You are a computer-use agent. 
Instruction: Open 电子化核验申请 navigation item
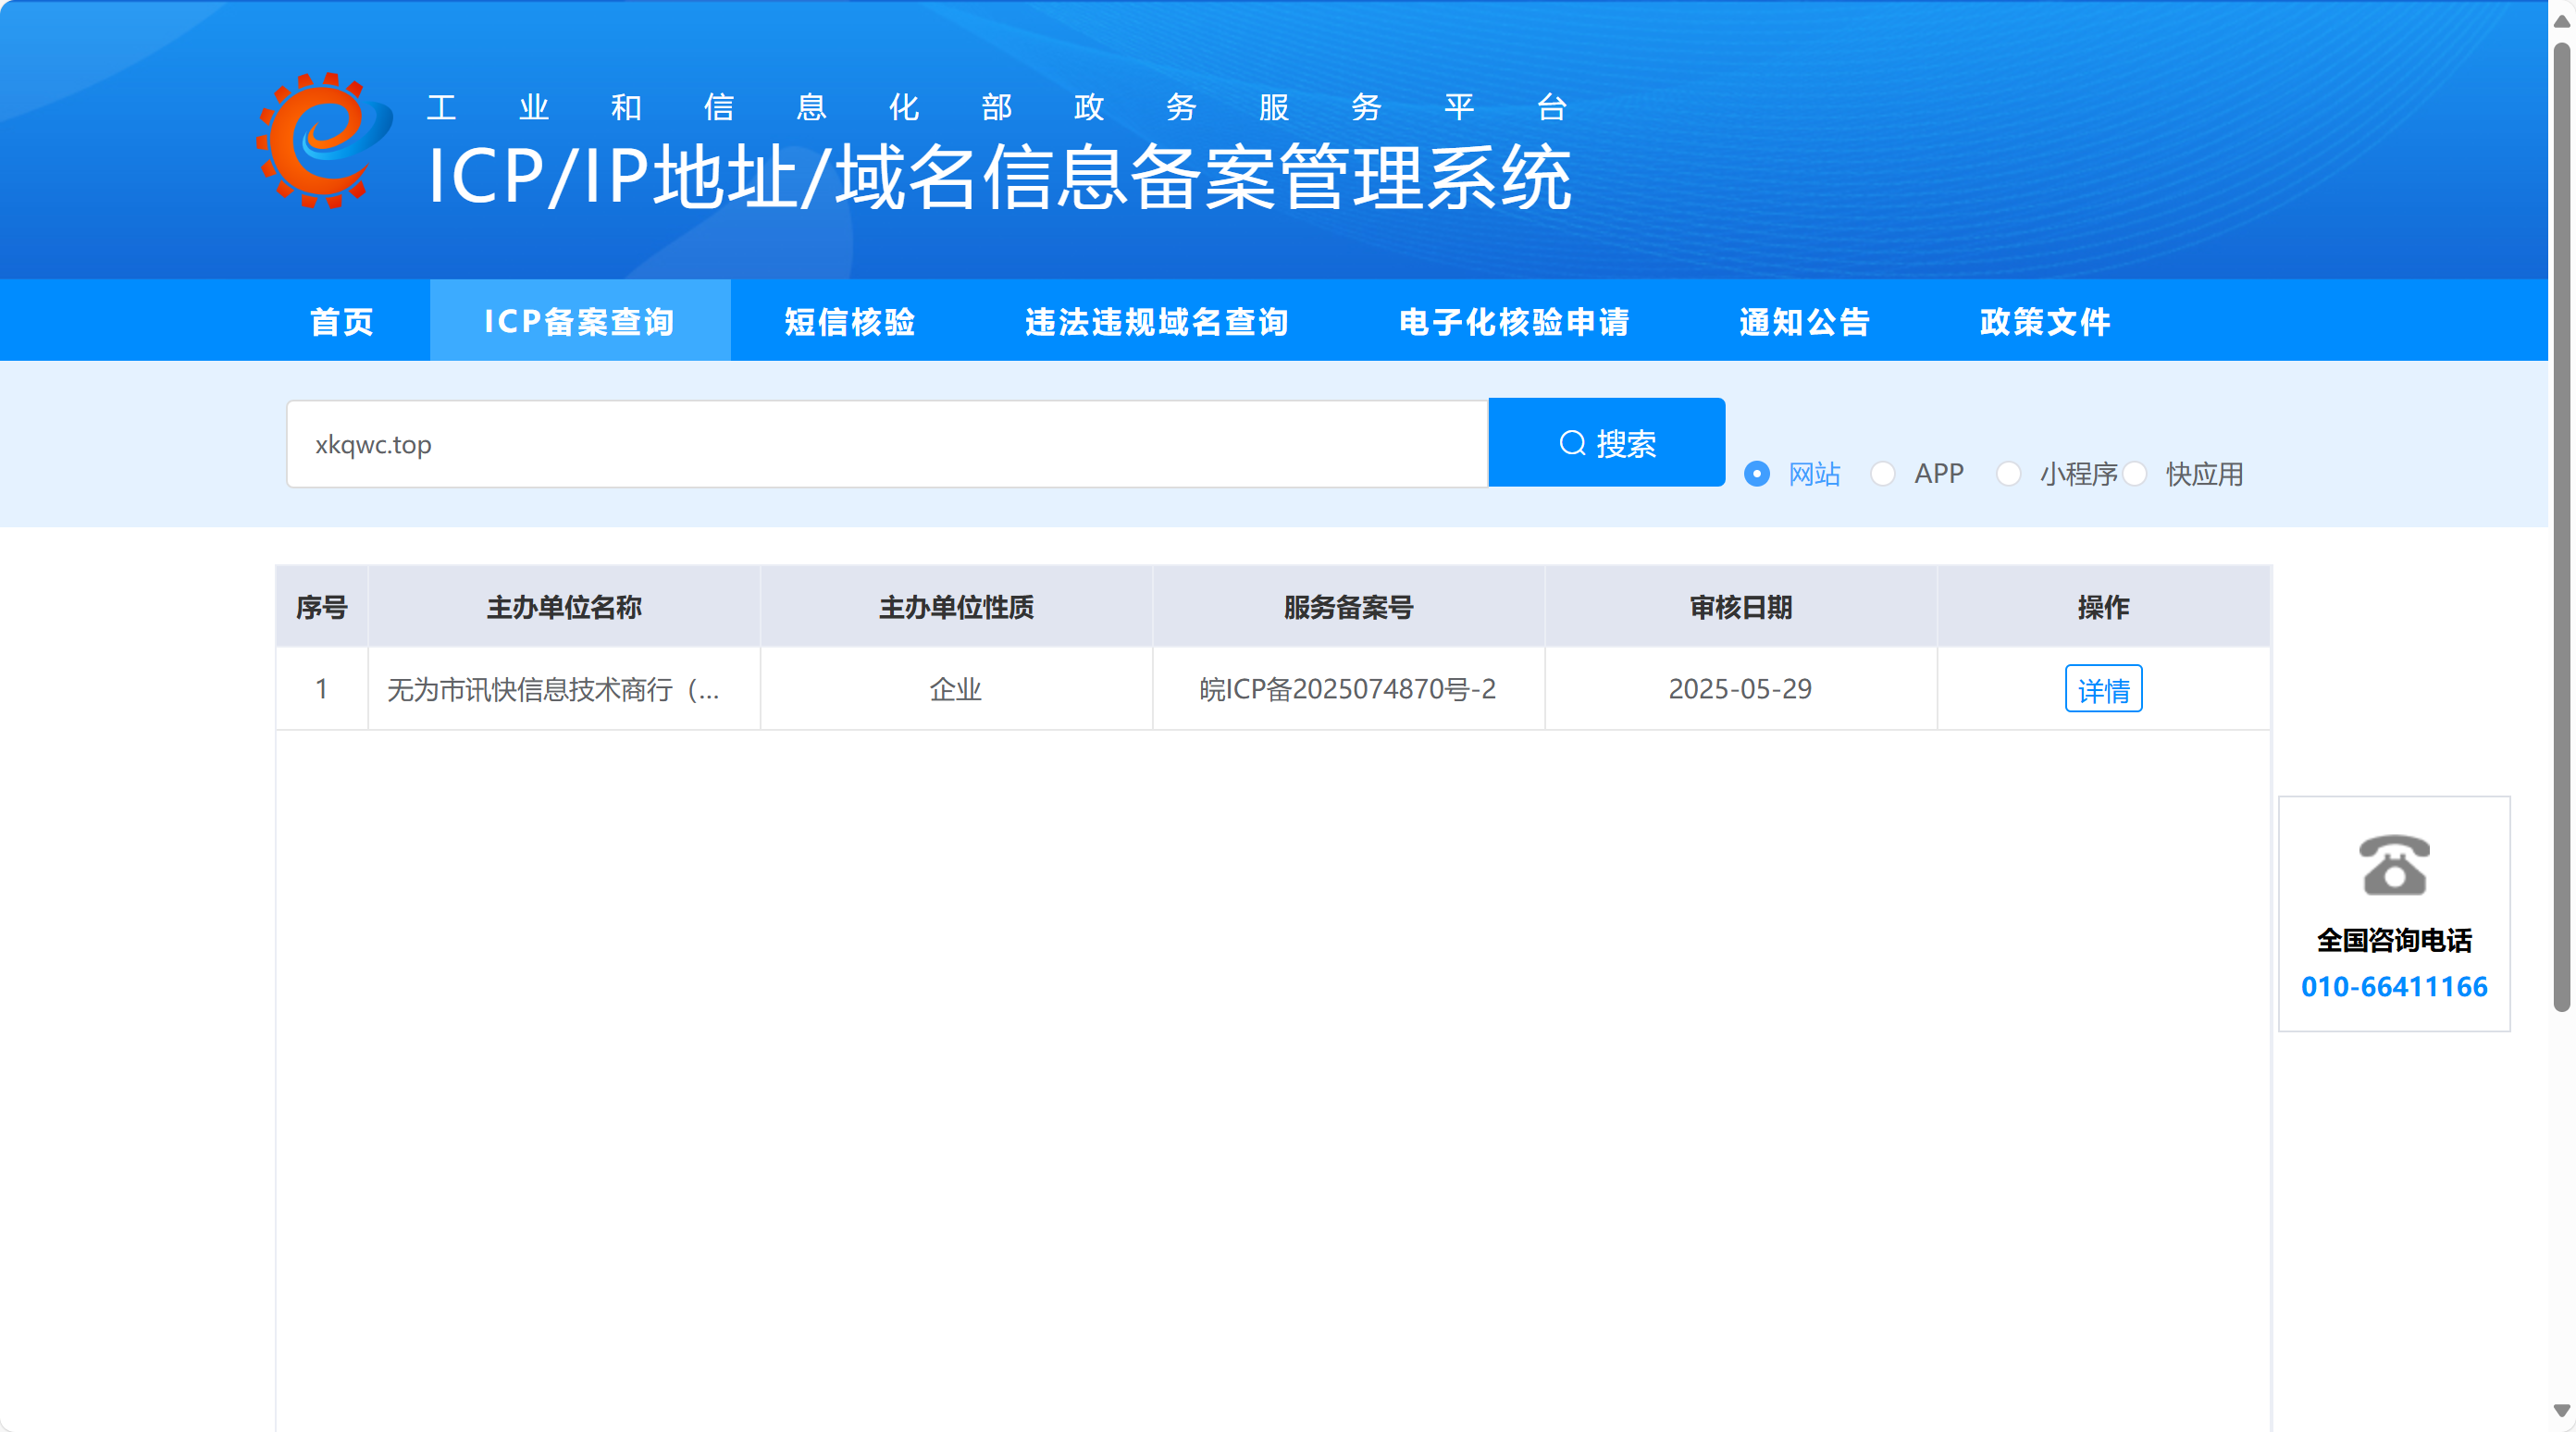coord(1514,322)
